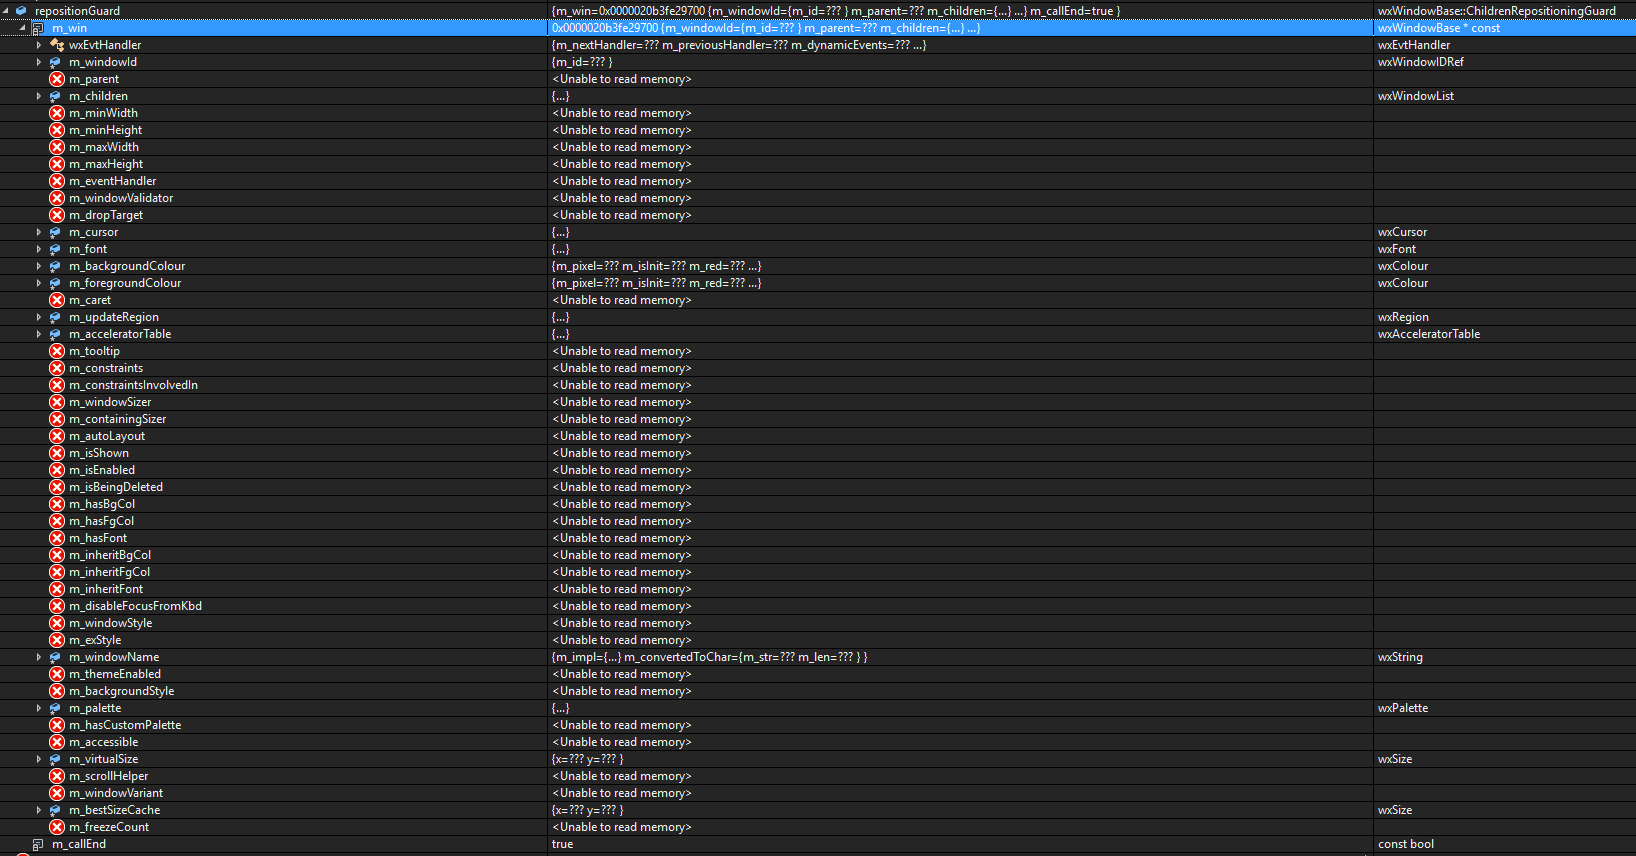The height and width of the screenshot is (856, 1636).
Task: Click the wxAcceleratorTable type cell
Action: tap(1429, 334)
